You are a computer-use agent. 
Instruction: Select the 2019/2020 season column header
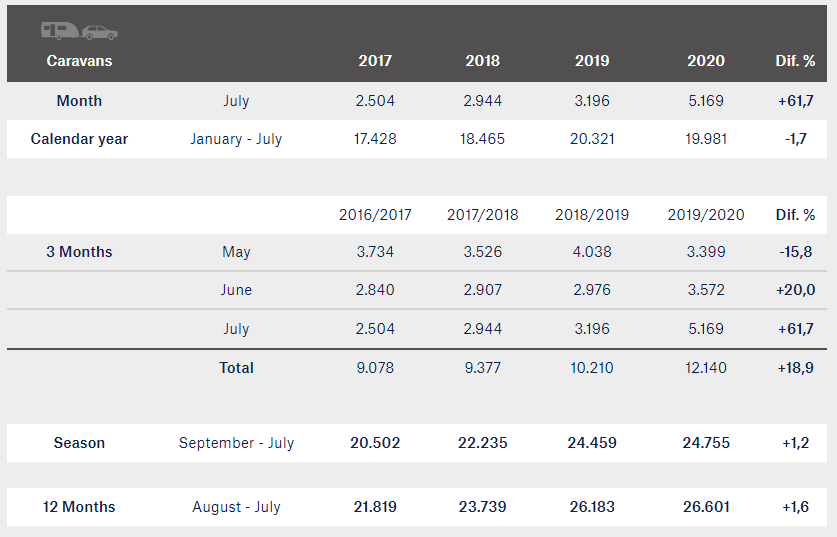point(706,215)
